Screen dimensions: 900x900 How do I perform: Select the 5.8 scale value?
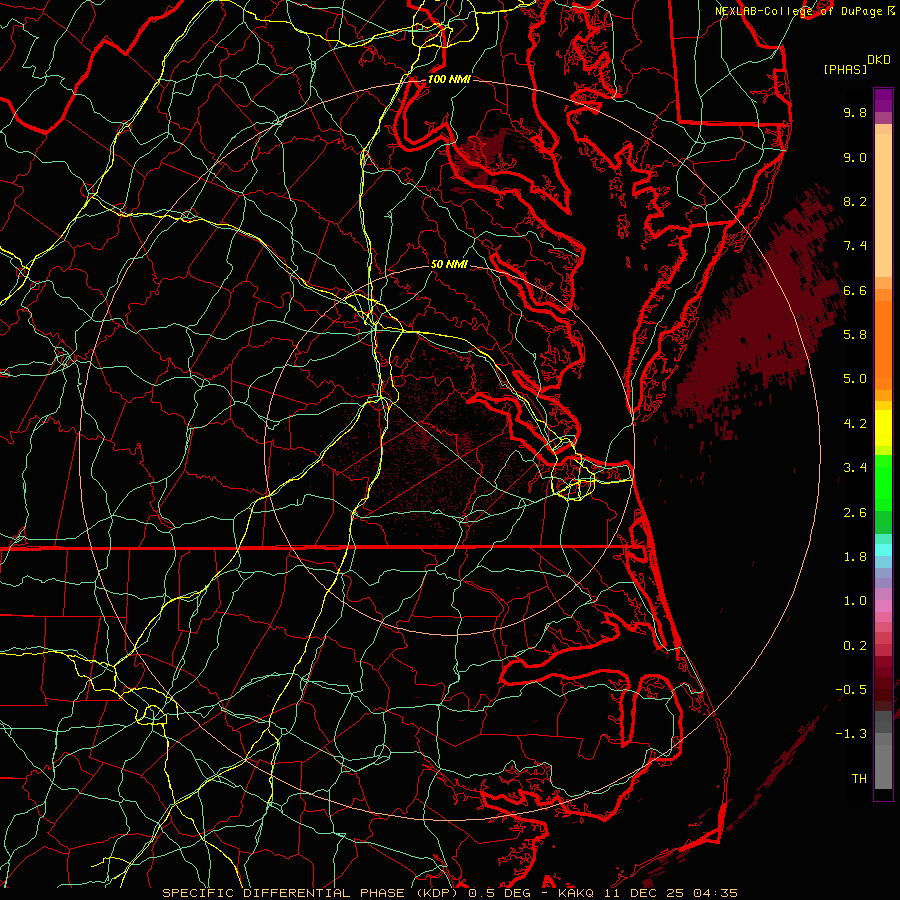coord(855,335)
